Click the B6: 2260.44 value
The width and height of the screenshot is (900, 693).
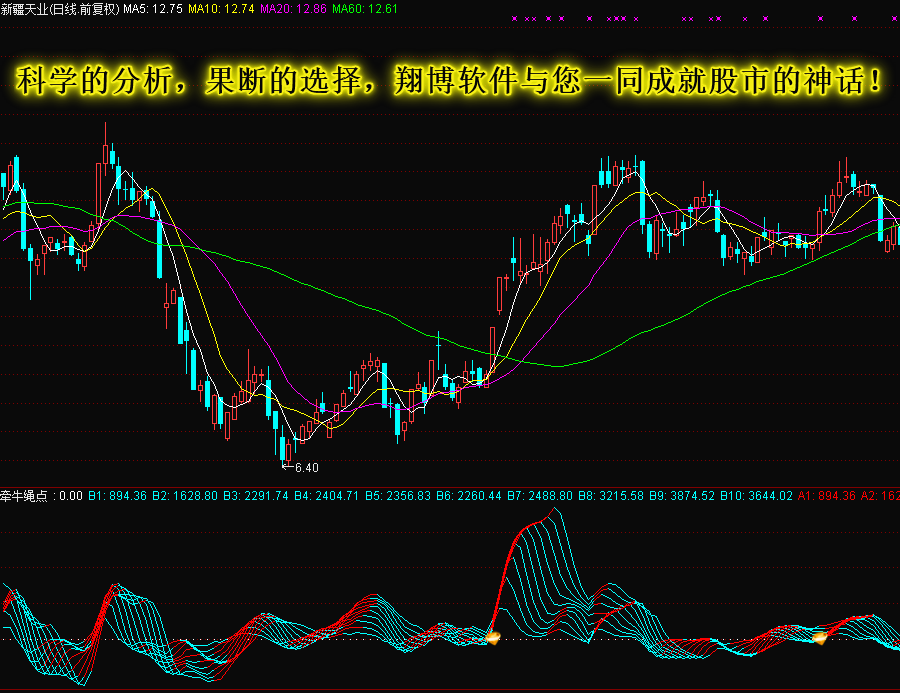click(x=469, y=495)
